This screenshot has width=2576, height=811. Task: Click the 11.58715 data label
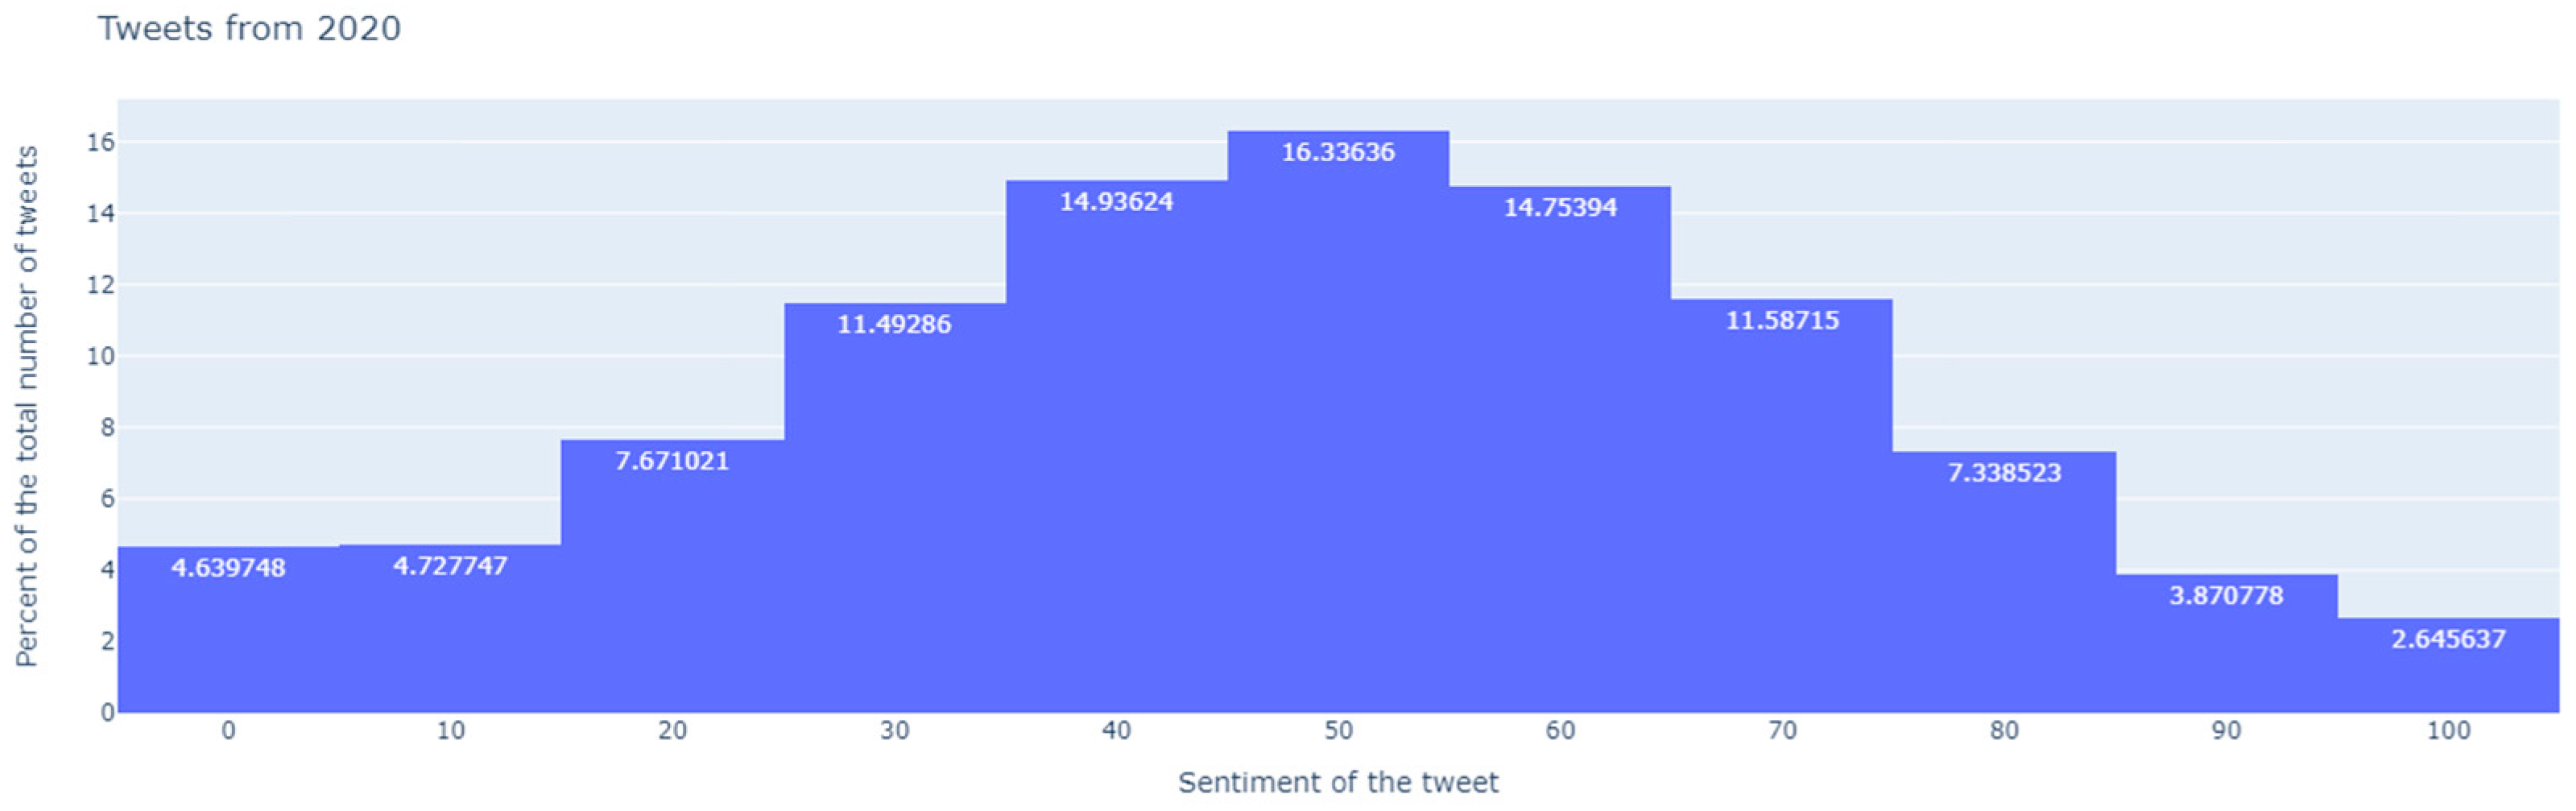(1782, 320)
